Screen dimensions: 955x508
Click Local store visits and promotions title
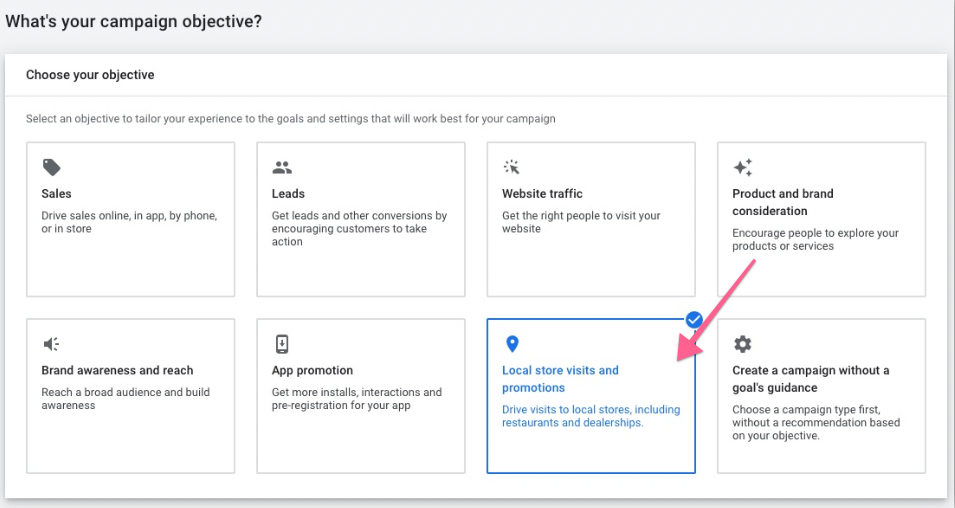click(x=560, y=379)
